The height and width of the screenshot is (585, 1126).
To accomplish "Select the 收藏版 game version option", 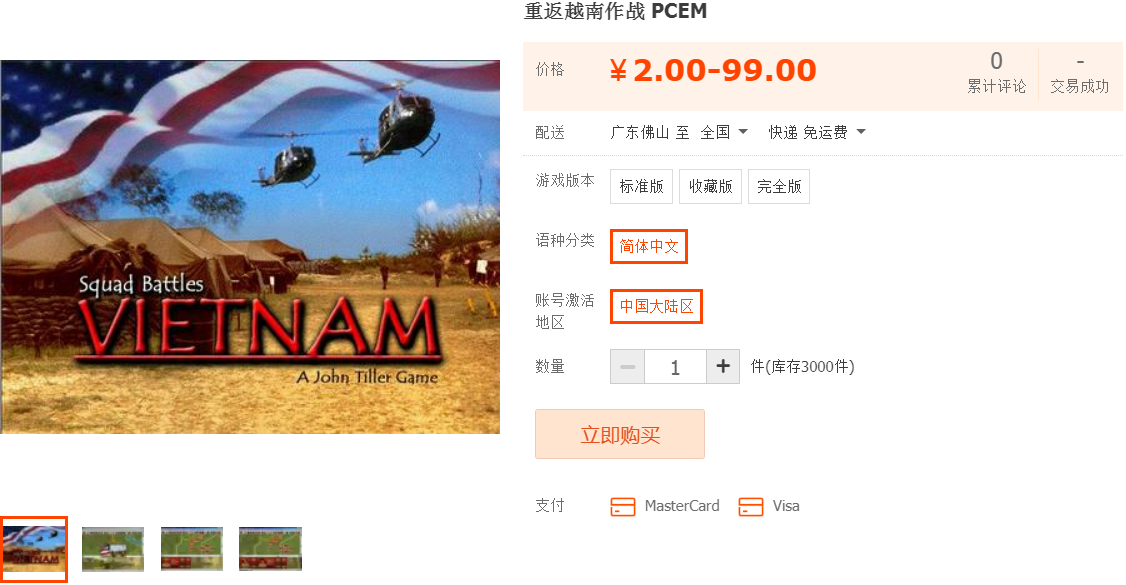I will tap(710, 187).
